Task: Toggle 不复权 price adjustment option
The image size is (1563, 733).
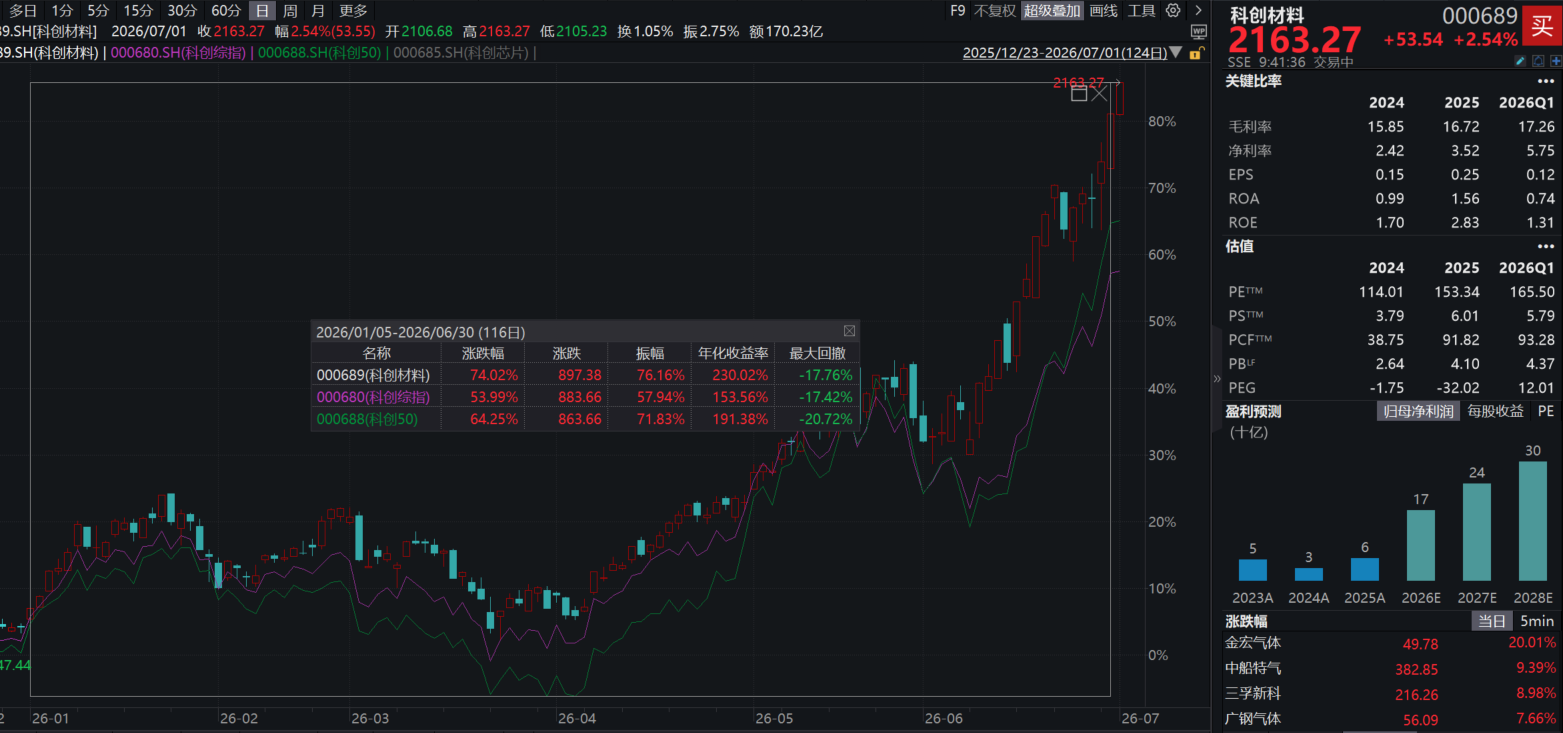Action: pos(994,10)
